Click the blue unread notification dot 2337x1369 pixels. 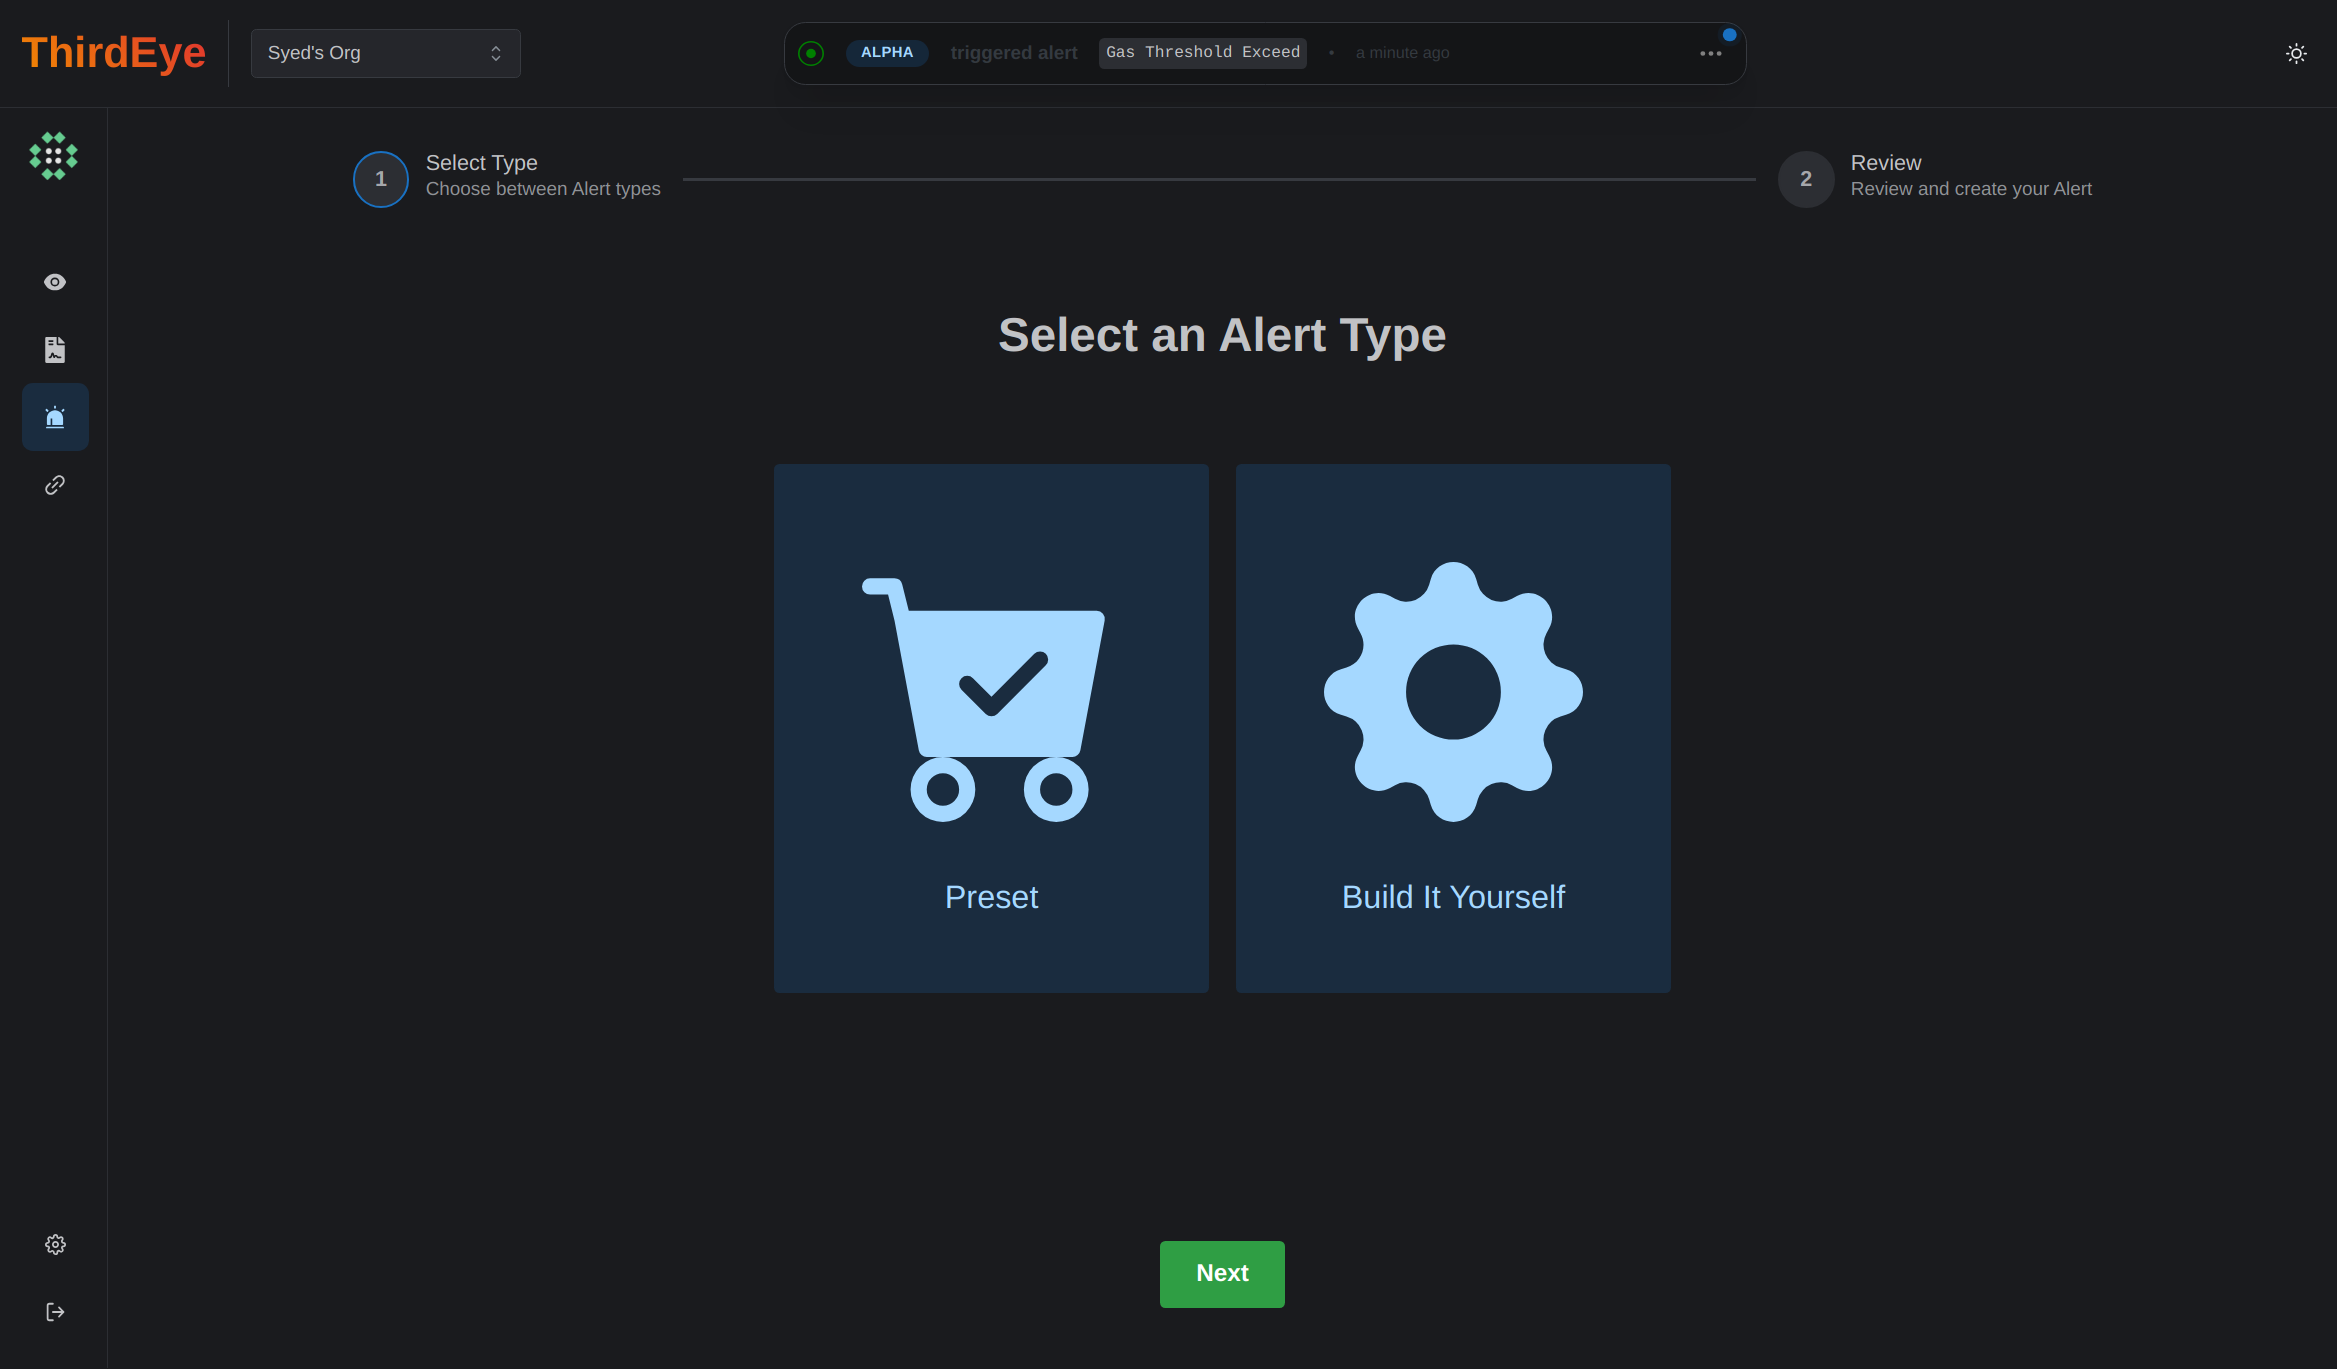click(x=1729, y=35)
